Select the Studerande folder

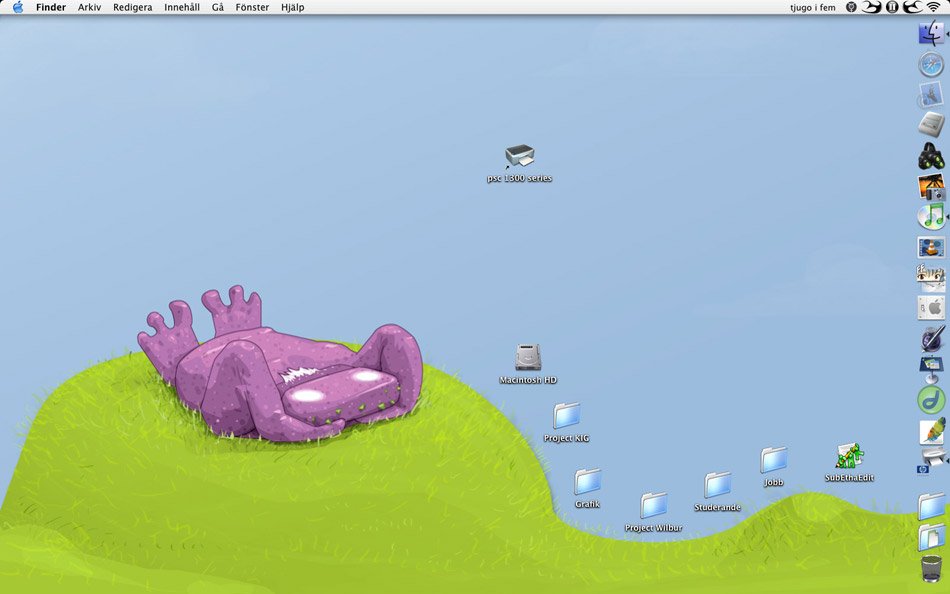point(717,485)
